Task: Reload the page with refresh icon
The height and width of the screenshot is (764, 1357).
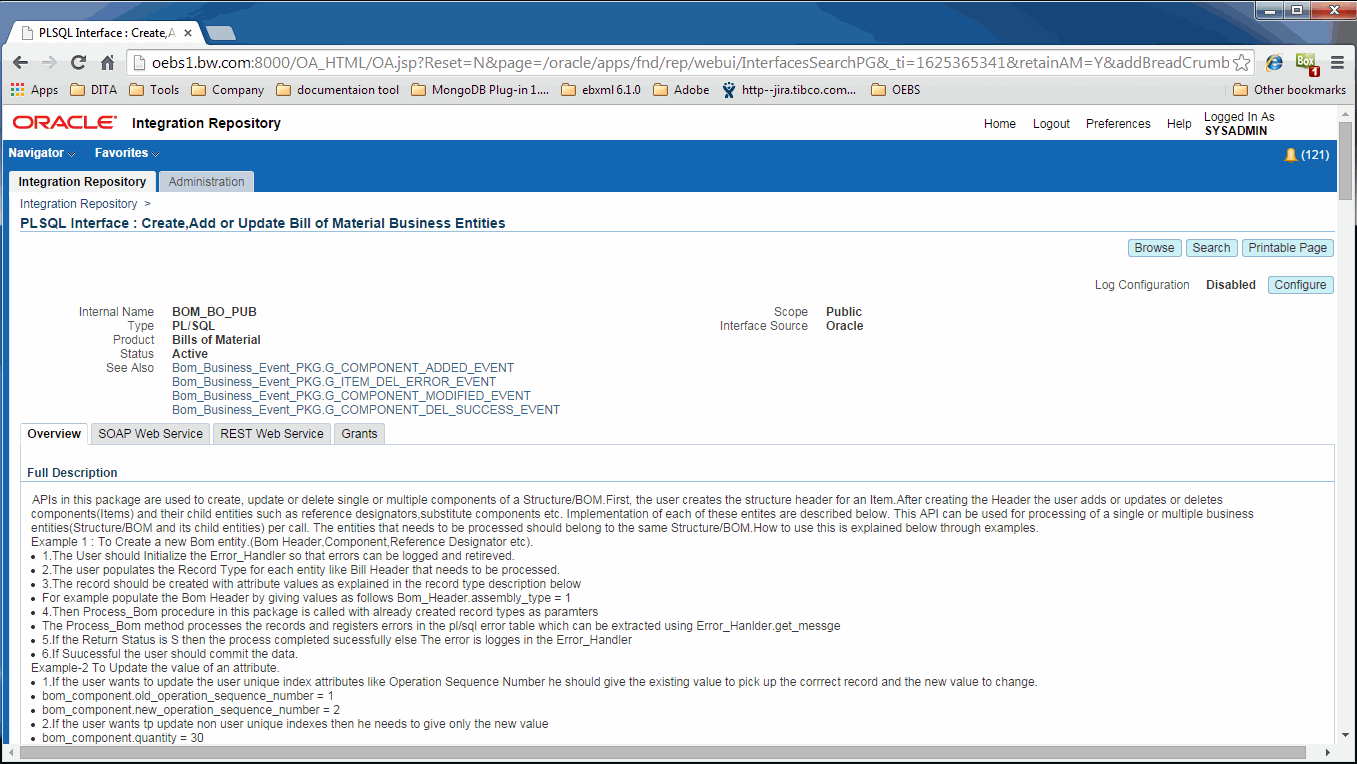Action: click(x=78, y=62)
